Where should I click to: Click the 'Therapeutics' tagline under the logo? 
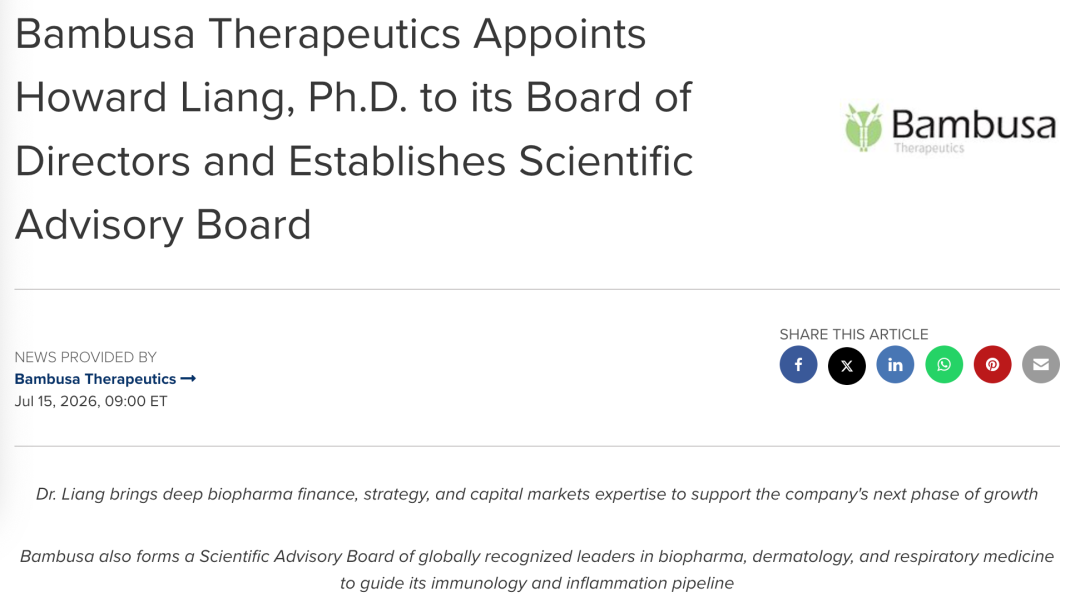coord(928,148)
